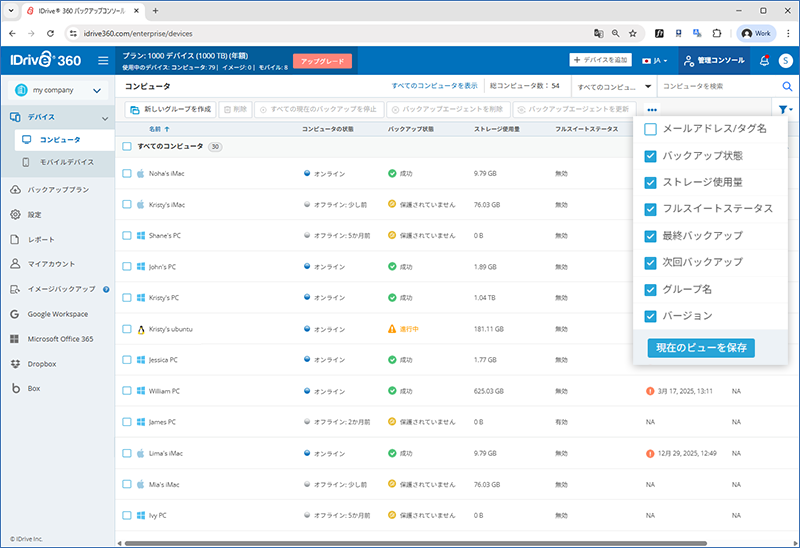Open the filter funnel icon
This screenshot has width=800, height=548.
(x=784, y=109)
